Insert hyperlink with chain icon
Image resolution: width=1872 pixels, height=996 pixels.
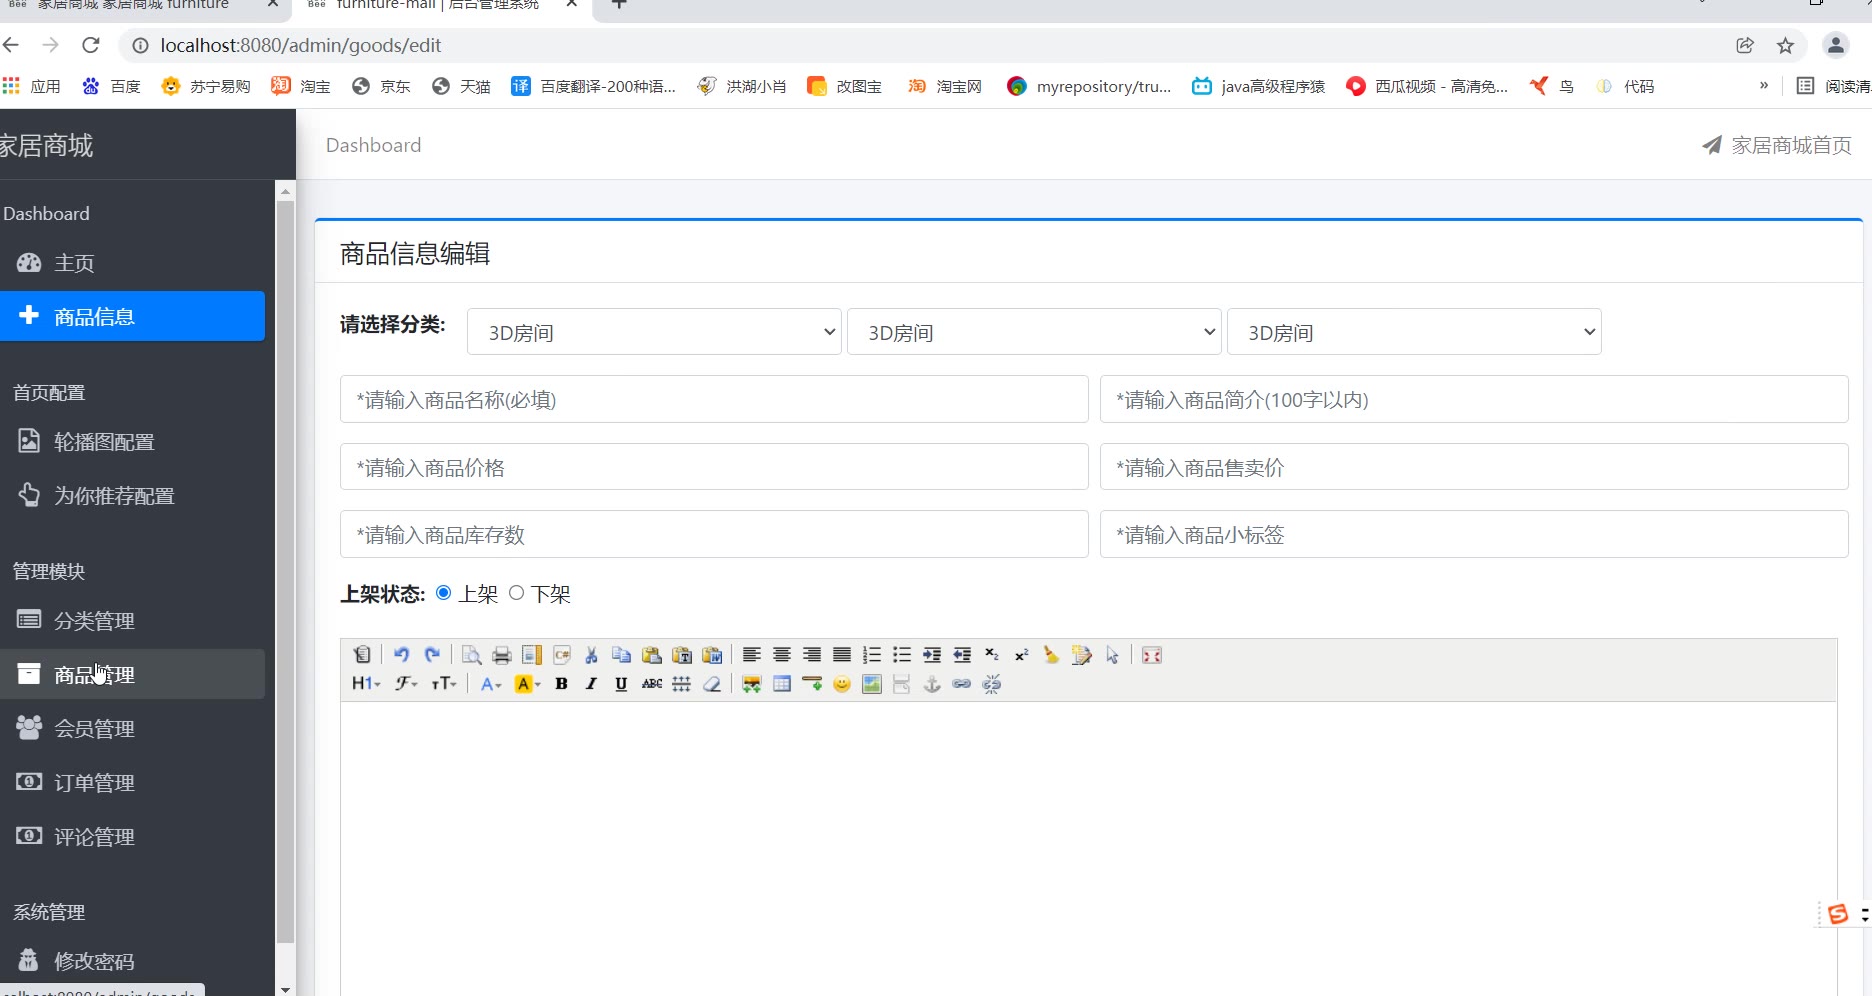[x=962, y=684]
